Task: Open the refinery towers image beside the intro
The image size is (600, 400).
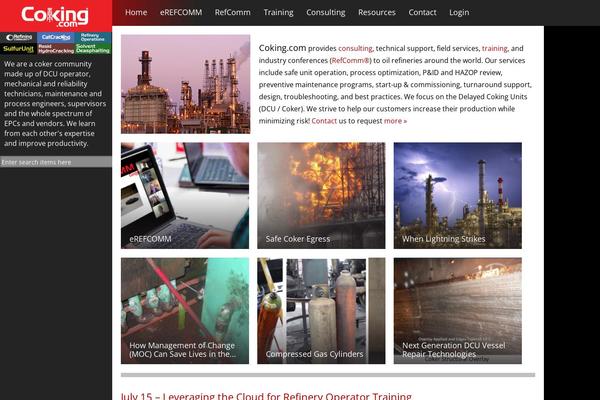Action: point(186,84)
